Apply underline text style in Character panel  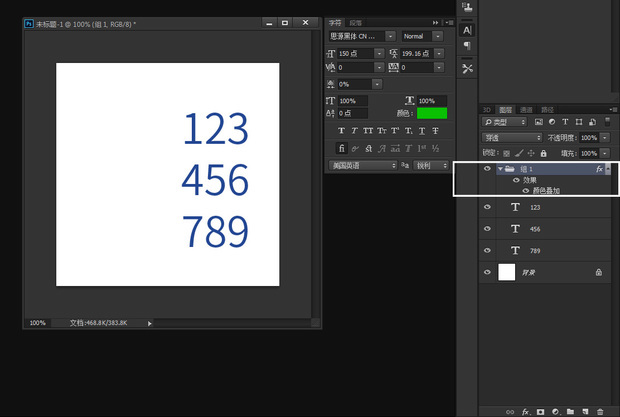[x=422, y=130]
